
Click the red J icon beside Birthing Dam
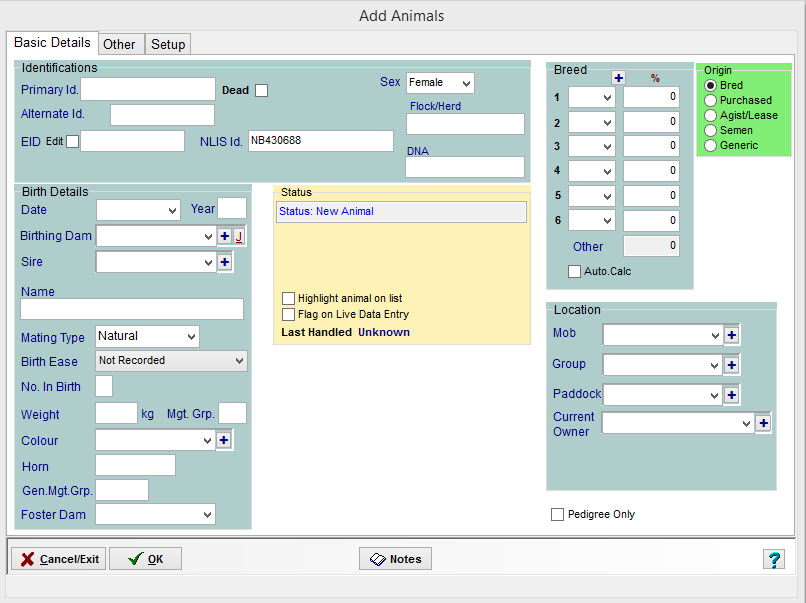pyautogui.click(x=239, y=236)
